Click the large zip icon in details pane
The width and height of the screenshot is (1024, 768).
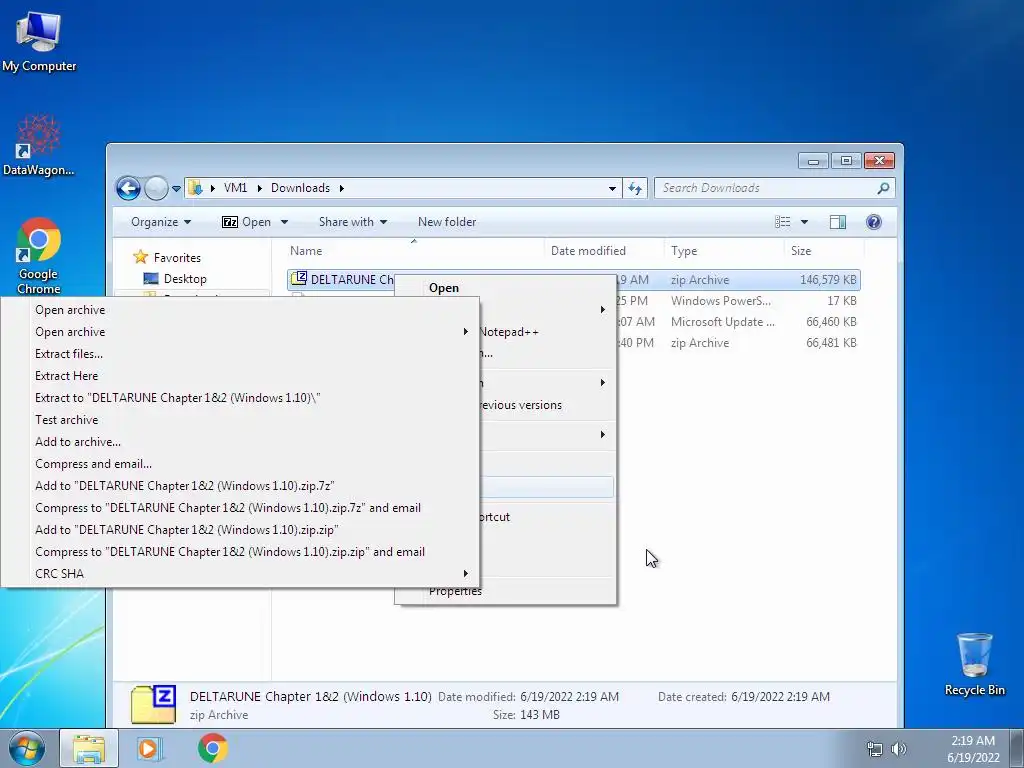[153, 704]
